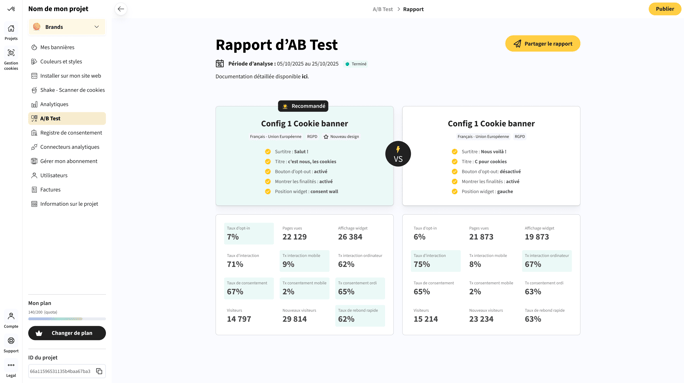Click 'Position widget : gauche' line

coord(482,192)
